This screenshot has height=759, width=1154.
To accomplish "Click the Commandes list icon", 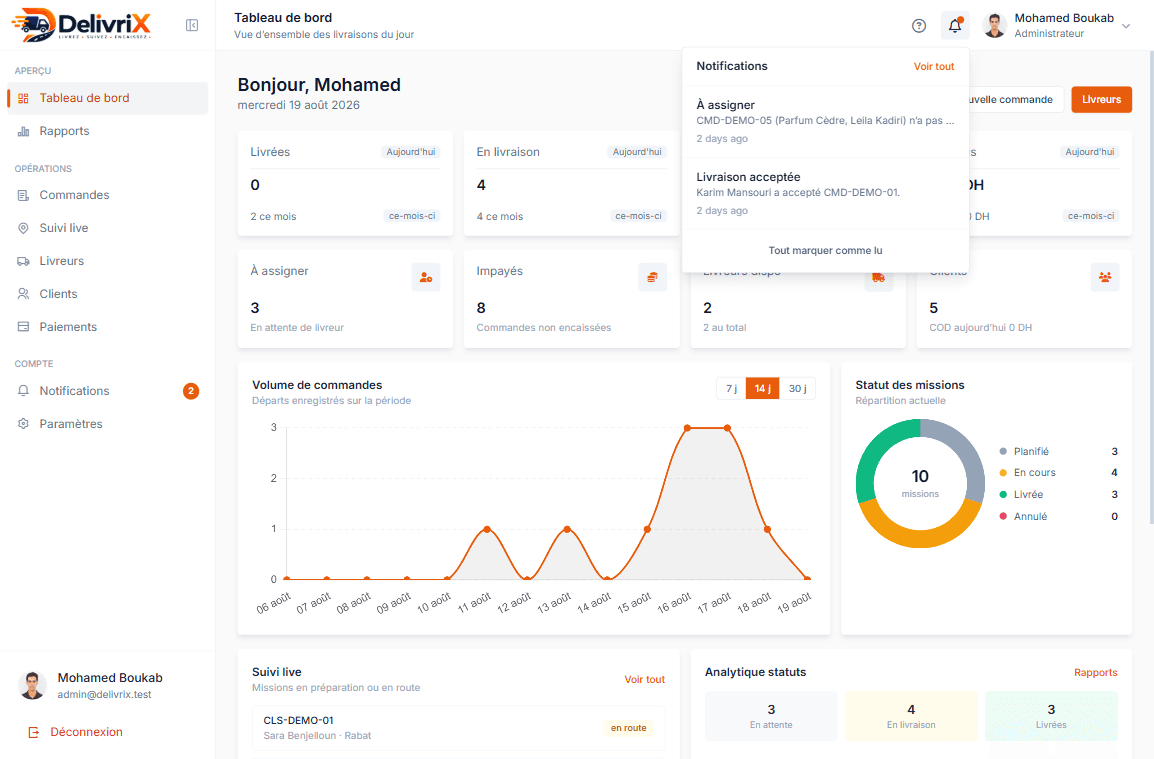I will tap(24, 195).
